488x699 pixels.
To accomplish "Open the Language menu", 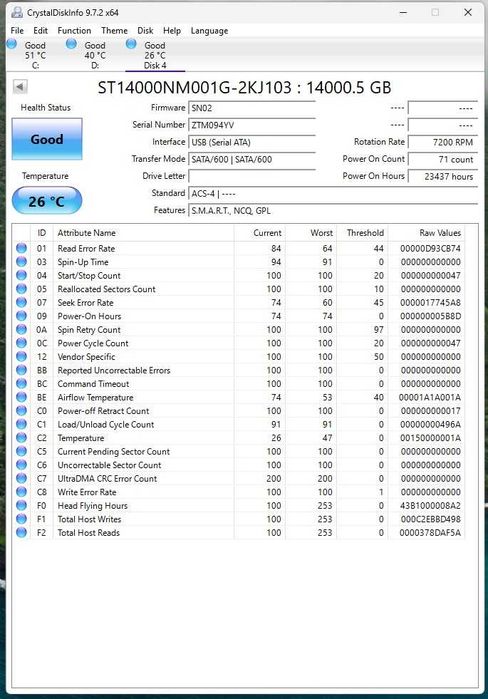I will [x=209, y=30].
